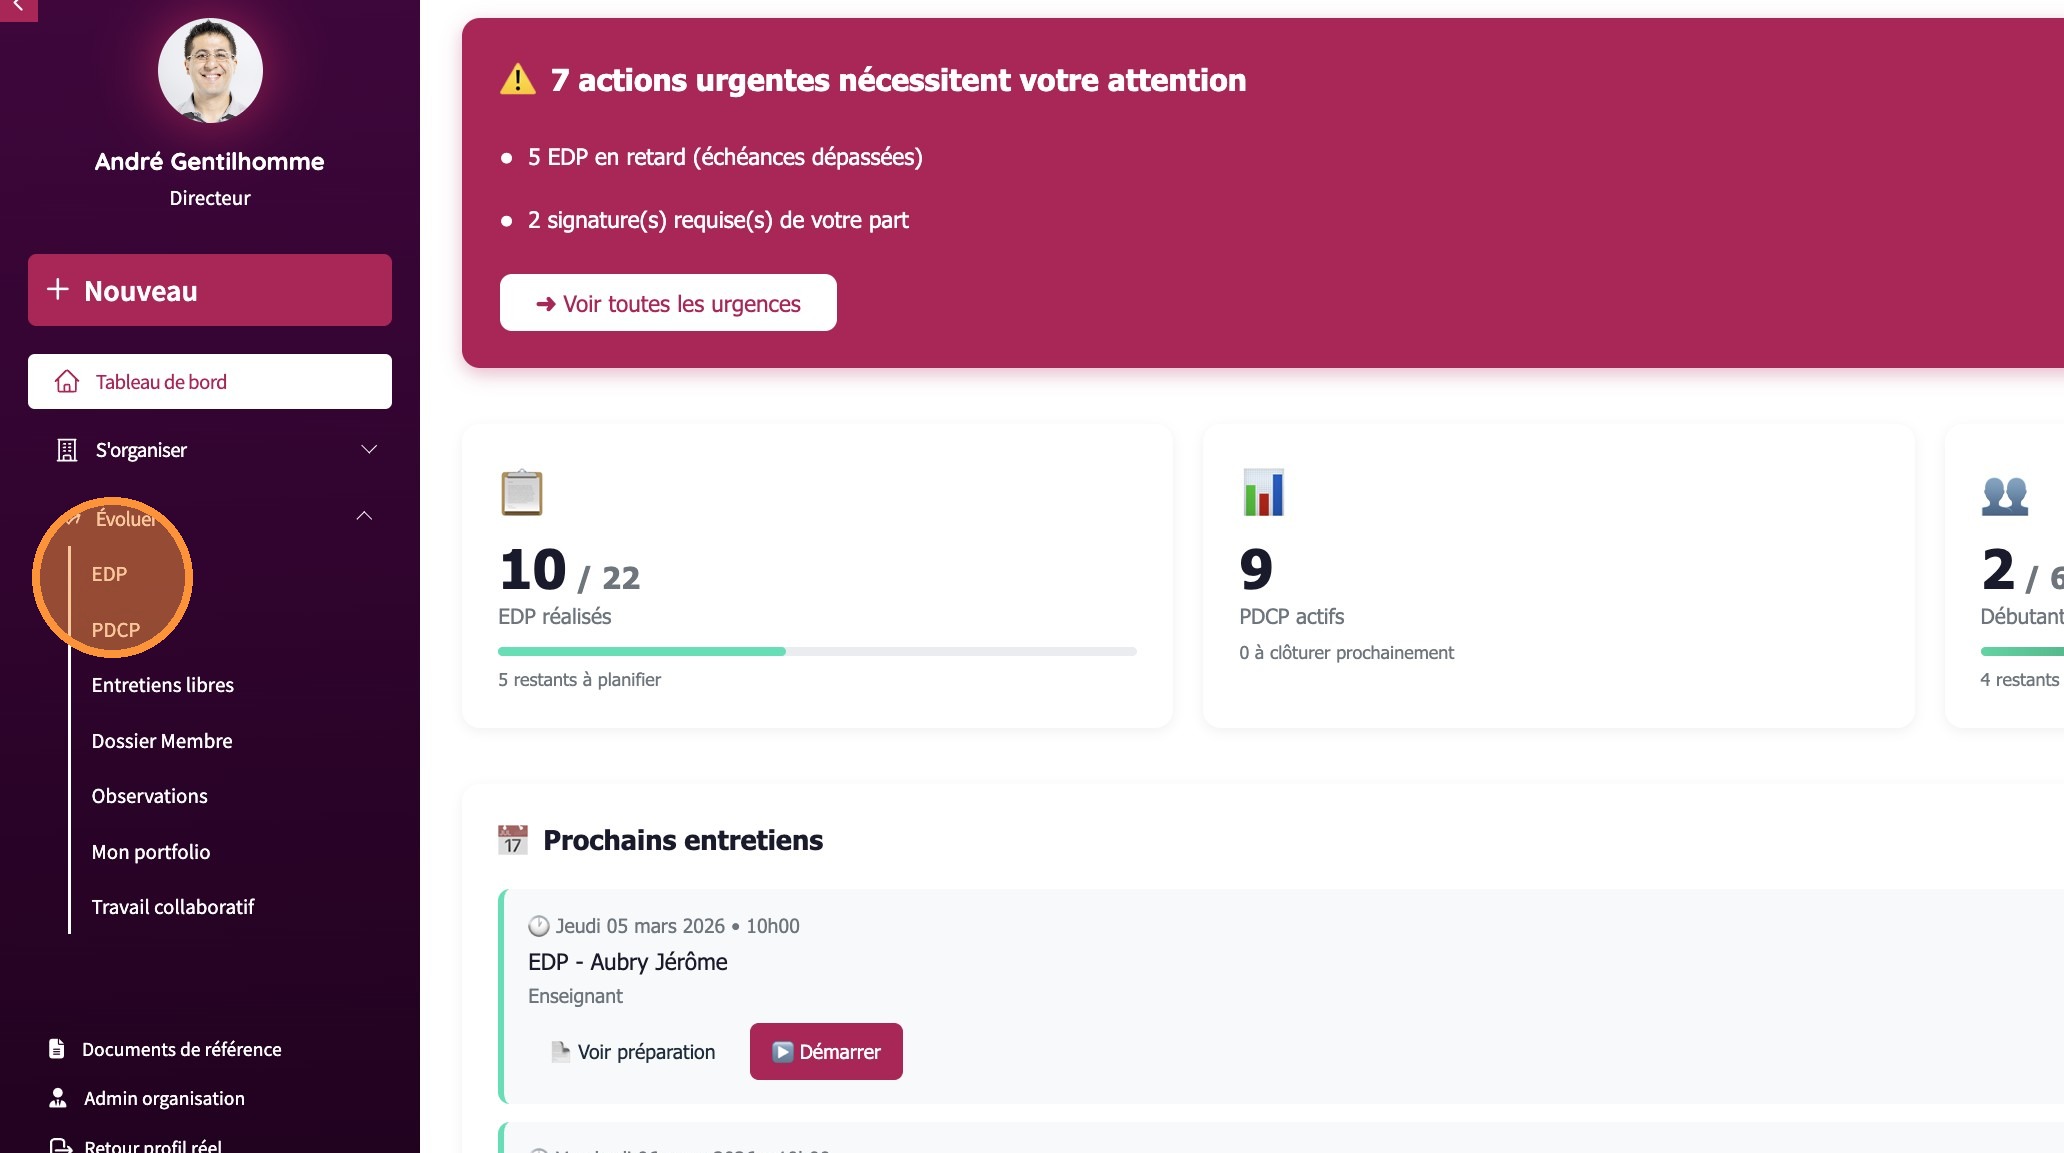
Task: Start the Aubry Jérôme interview with Démarrer
Action: (826, 1052)
